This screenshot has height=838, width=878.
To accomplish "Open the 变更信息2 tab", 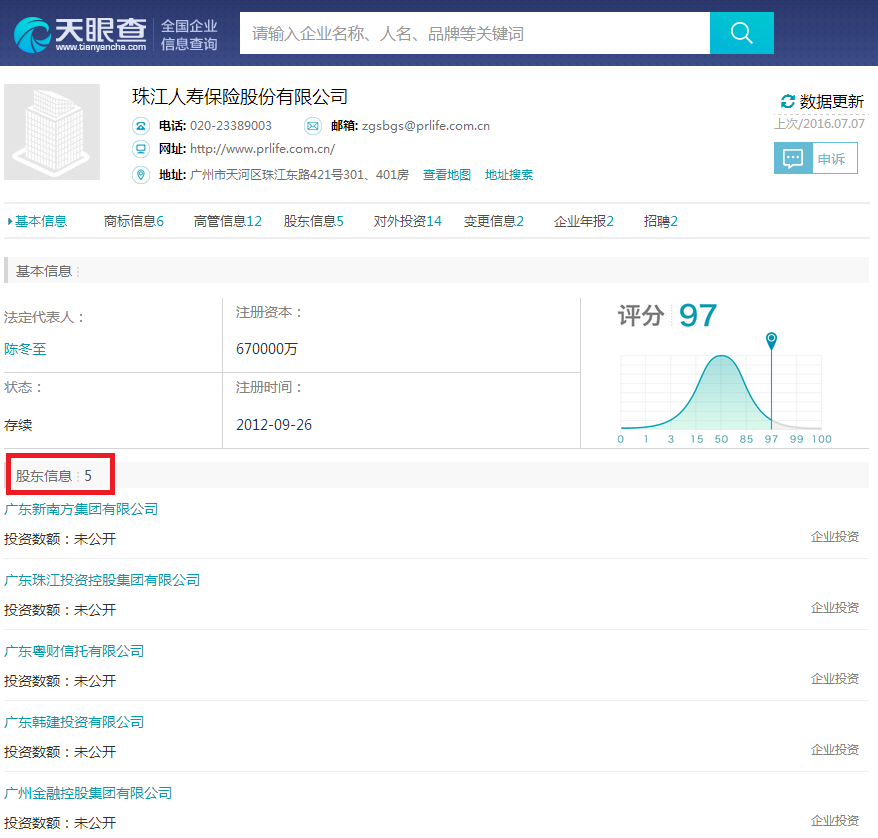I will pyautogui.click(x=493, y=221).
